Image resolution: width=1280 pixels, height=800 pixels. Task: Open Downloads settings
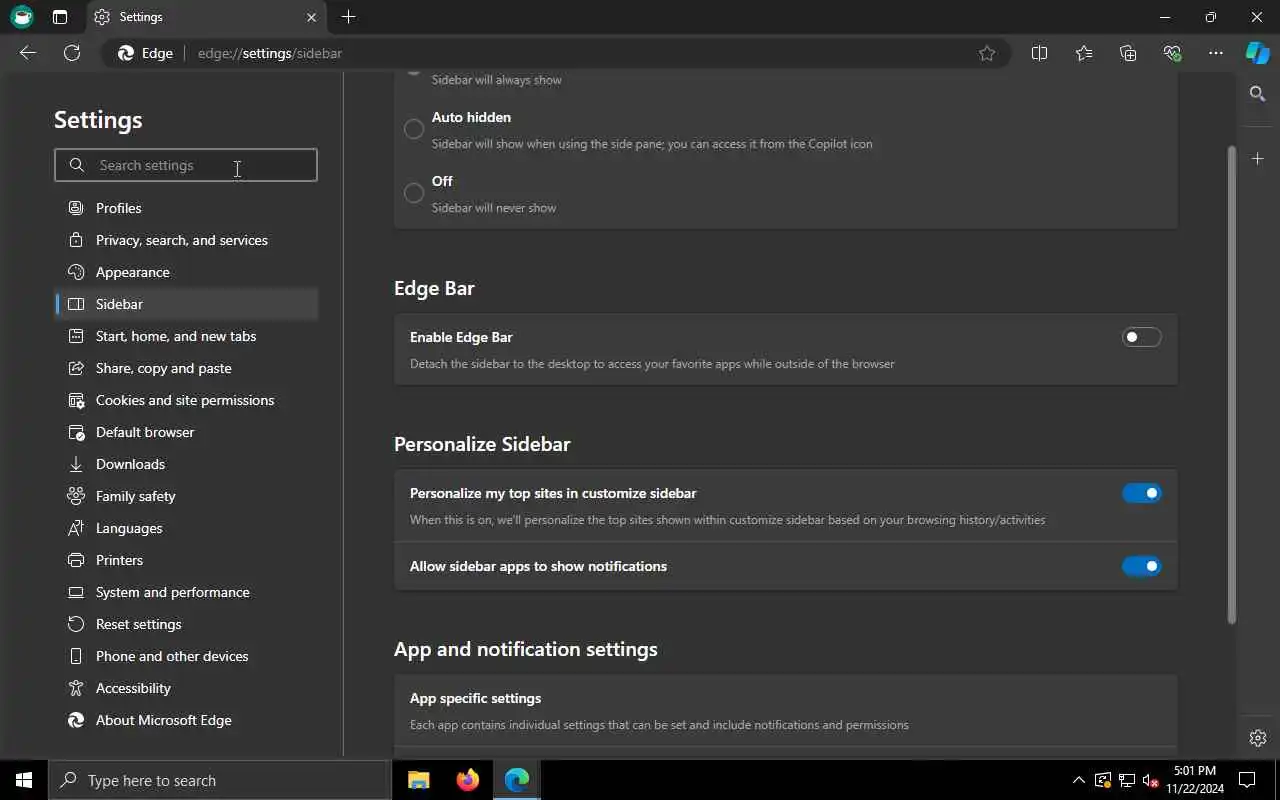tap(186, 464)
